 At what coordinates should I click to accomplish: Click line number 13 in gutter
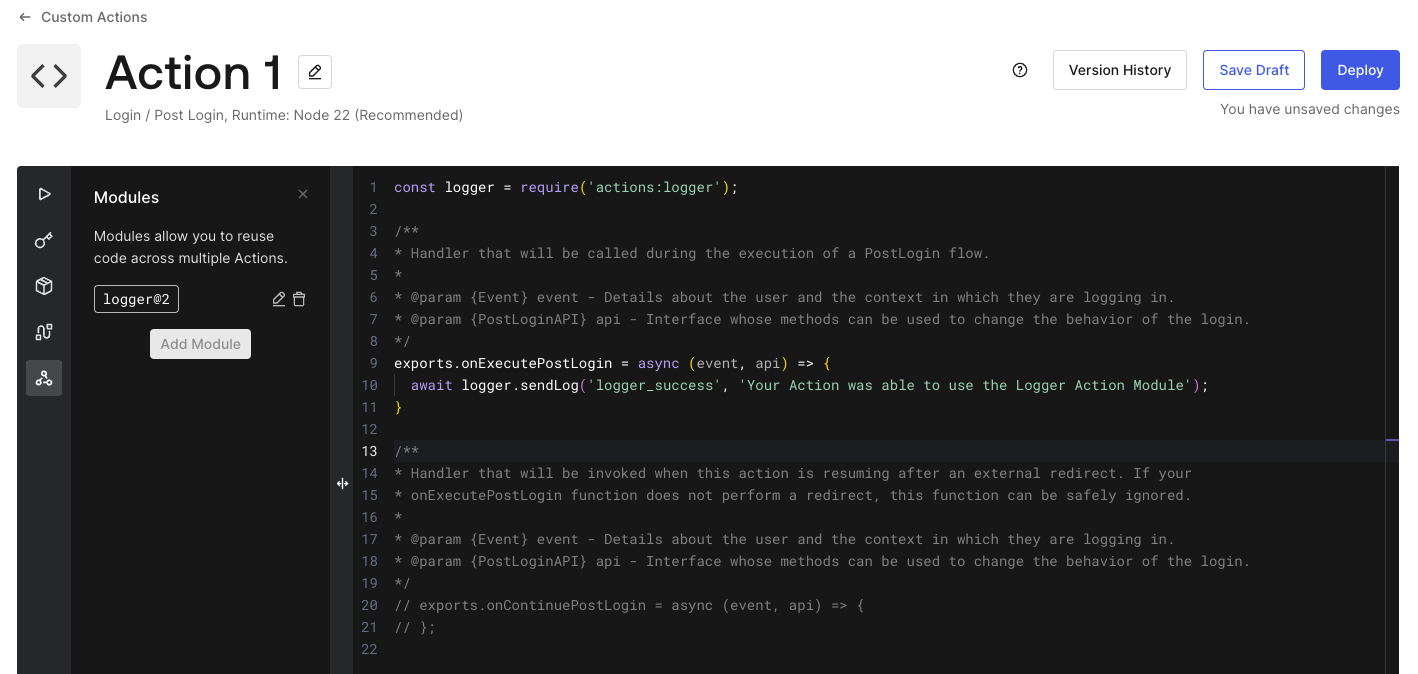click(x=370, y=451)
